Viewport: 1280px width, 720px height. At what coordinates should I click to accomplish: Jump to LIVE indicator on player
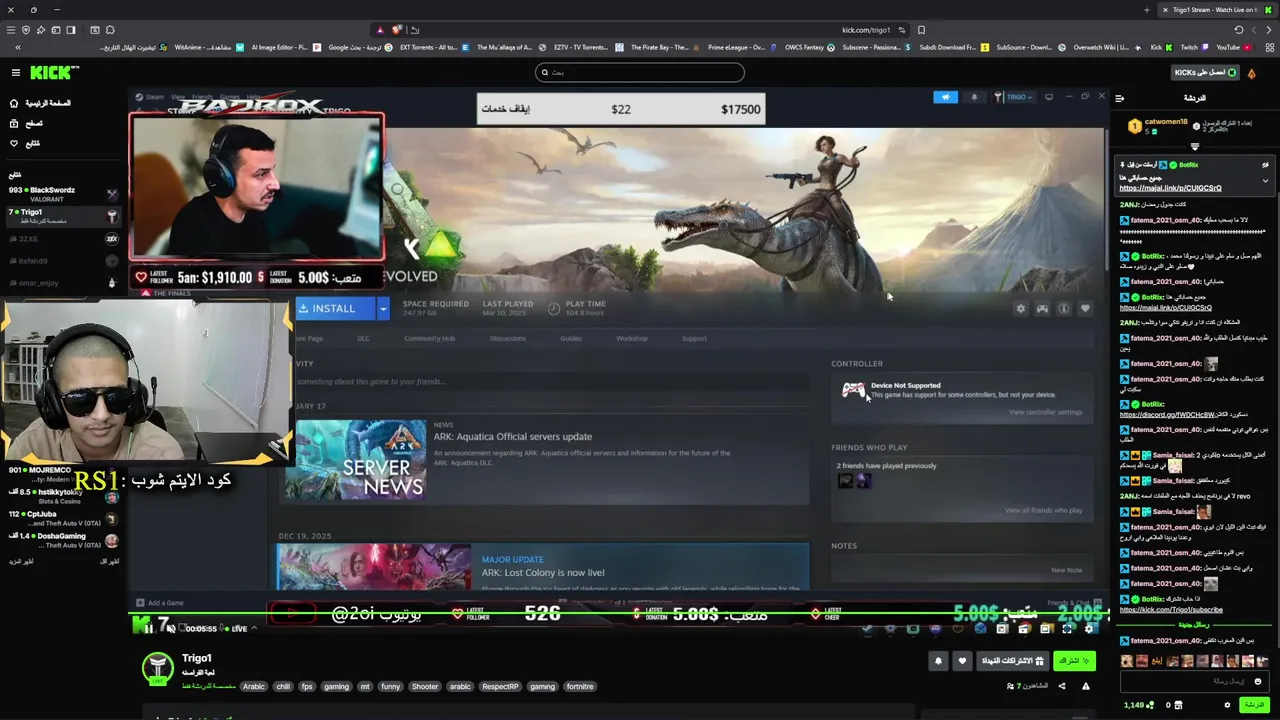tap(236, 629)
